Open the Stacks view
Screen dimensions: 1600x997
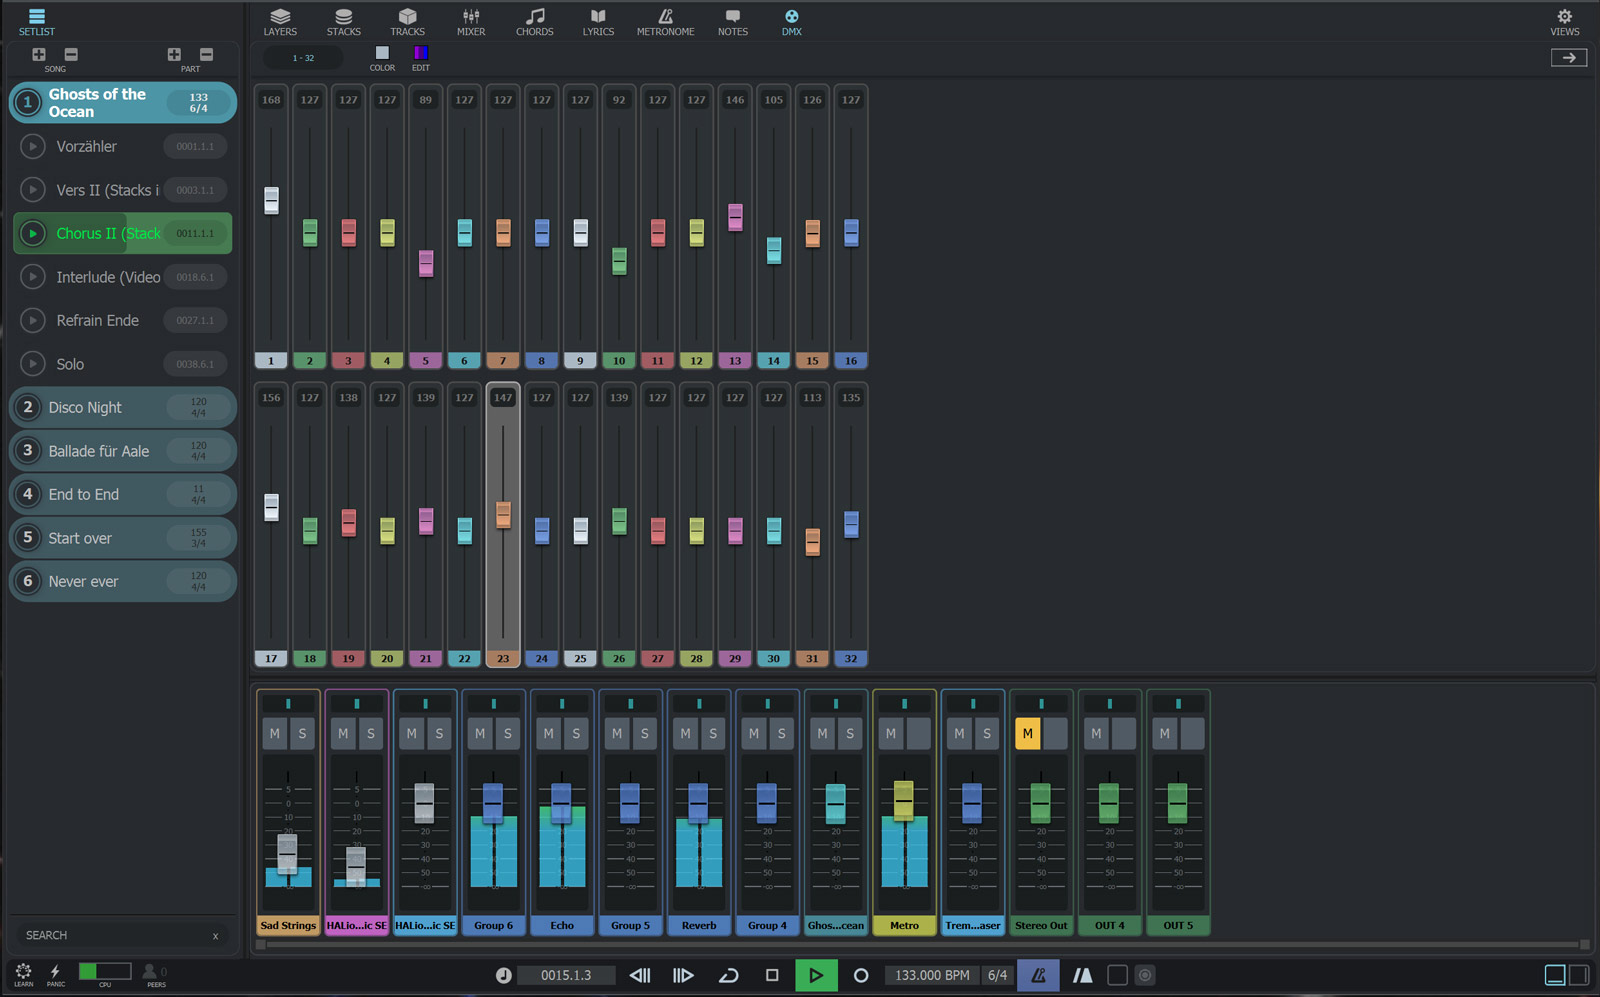[343, 22]
